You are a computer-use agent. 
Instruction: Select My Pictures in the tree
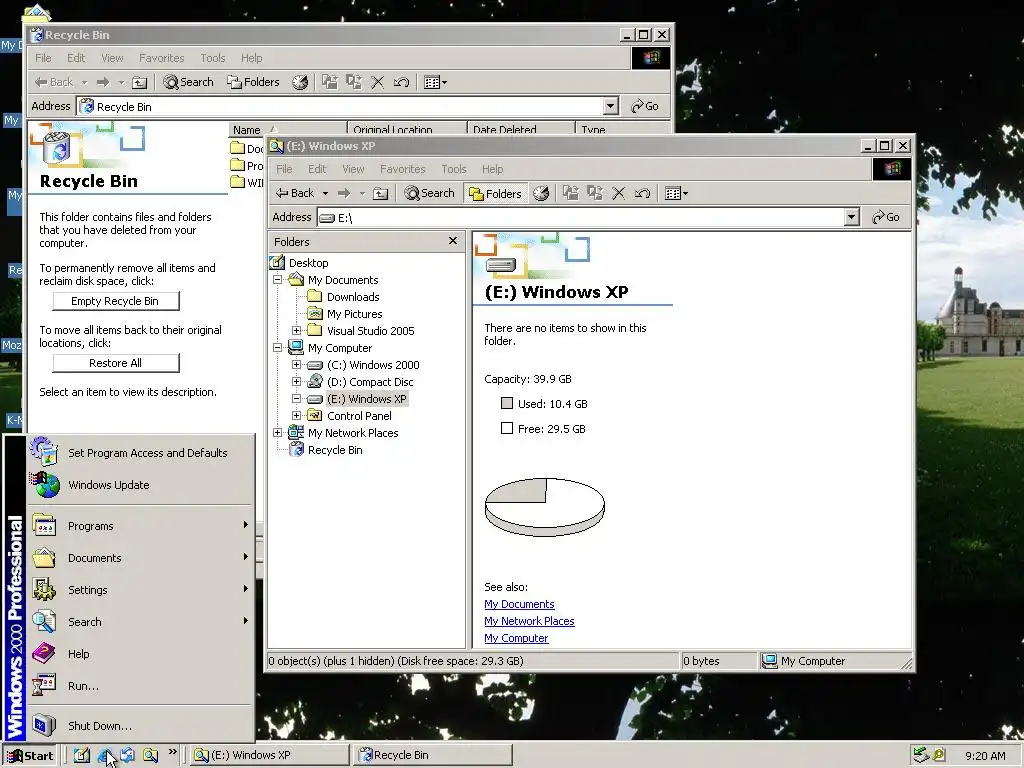354,313
